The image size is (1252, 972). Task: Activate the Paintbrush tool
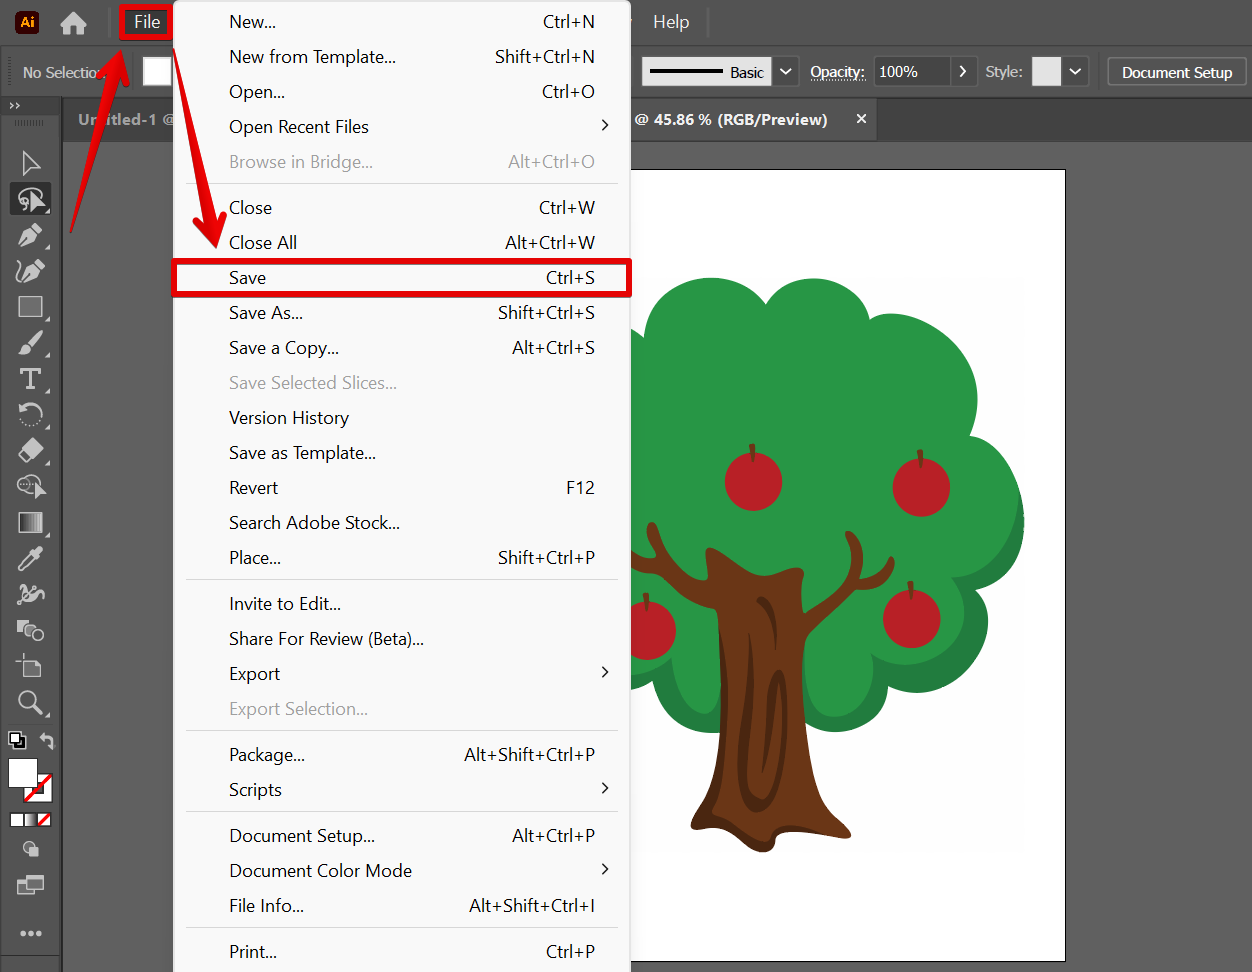[x=30, y=343]
